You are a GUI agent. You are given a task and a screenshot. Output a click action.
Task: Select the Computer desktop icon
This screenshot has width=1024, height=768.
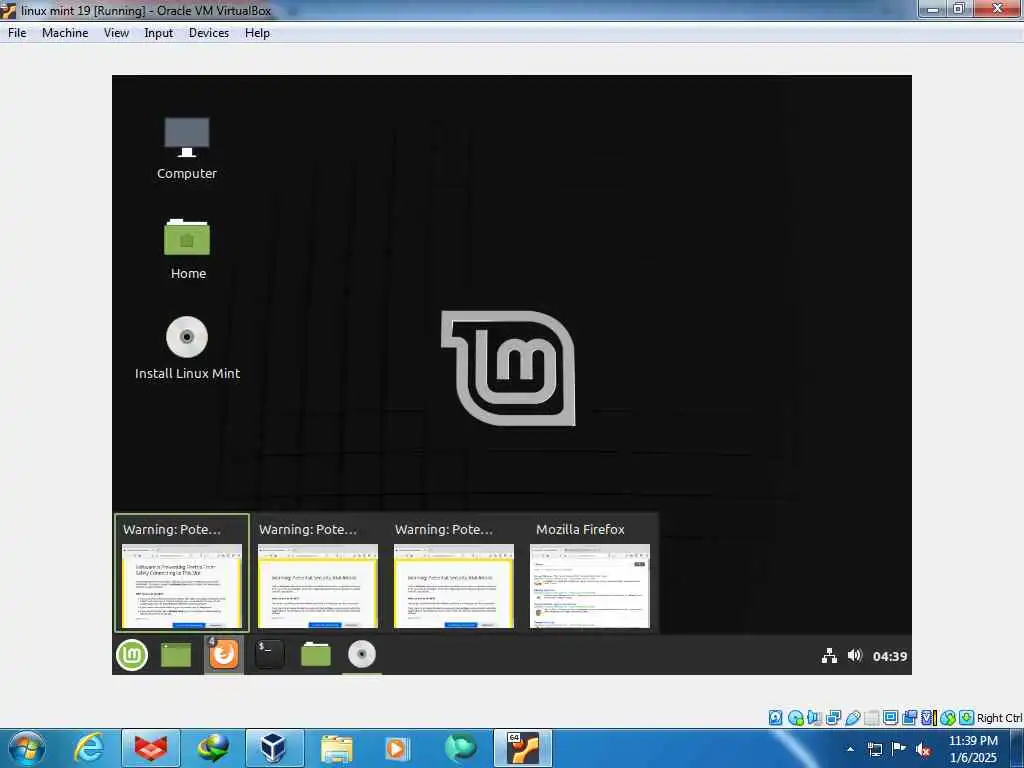point(187,148)
